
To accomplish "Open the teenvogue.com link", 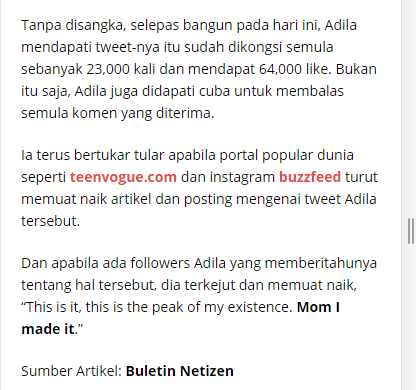I will click(123, 177).
